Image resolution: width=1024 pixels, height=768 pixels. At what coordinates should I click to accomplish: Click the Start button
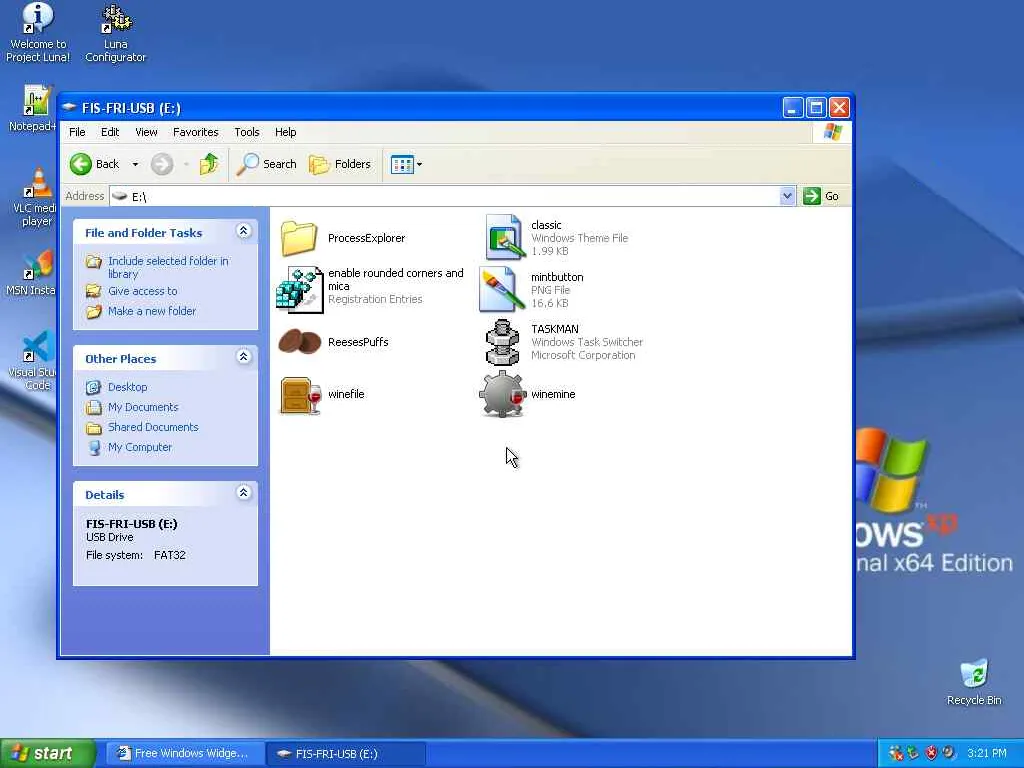48,754
